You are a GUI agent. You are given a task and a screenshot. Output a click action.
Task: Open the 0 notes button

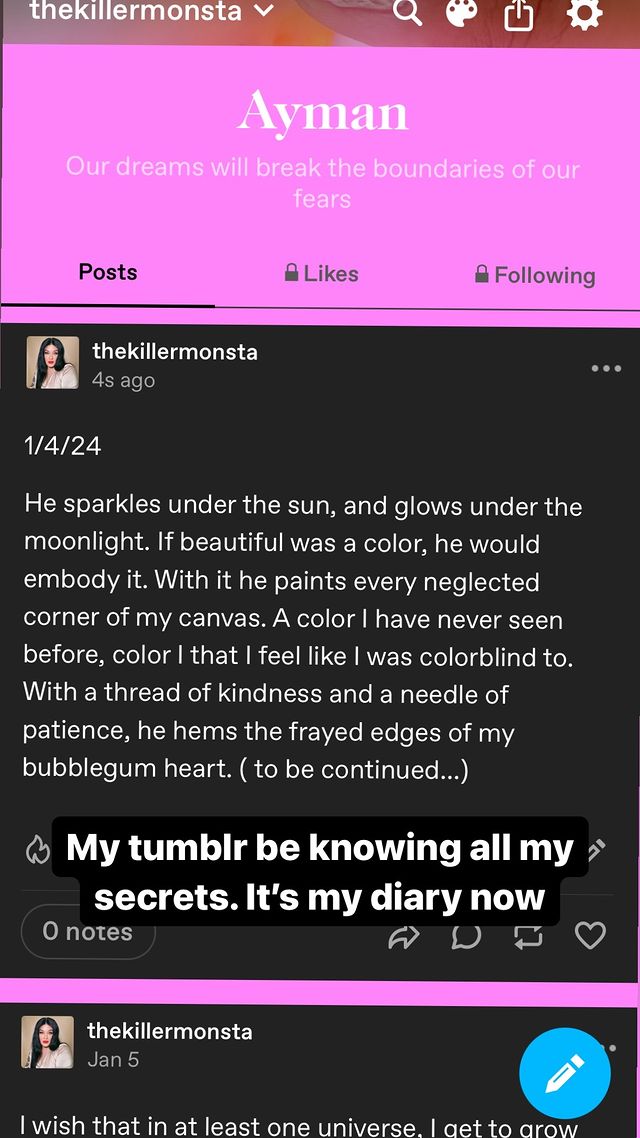[x=88, y=932]
